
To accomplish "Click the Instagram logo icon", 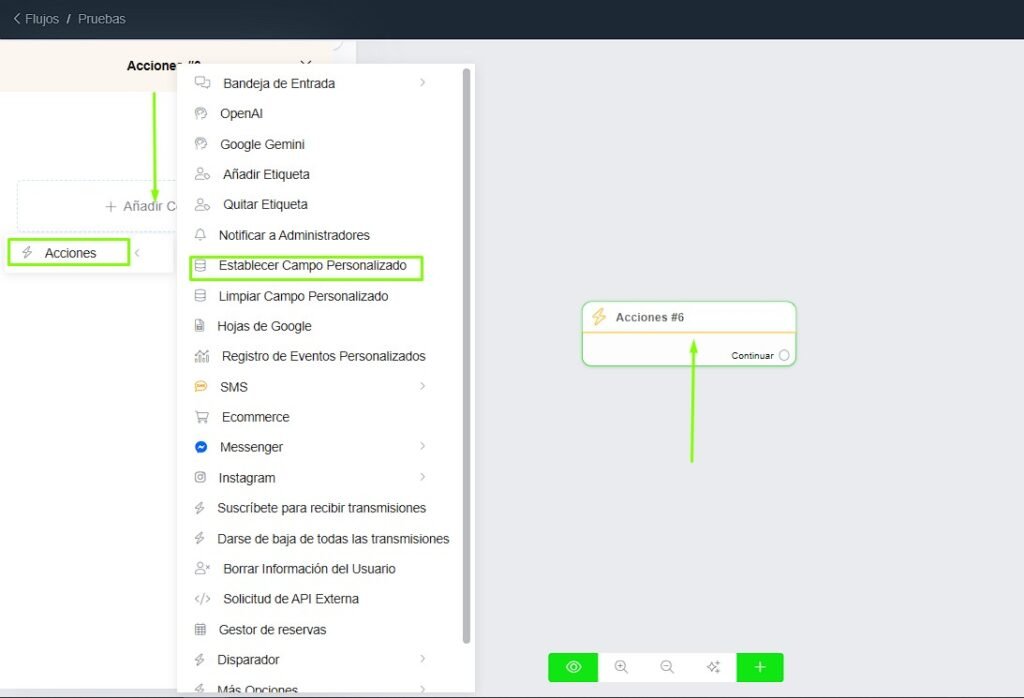I will pyautogui.click(x=201, y=478).
